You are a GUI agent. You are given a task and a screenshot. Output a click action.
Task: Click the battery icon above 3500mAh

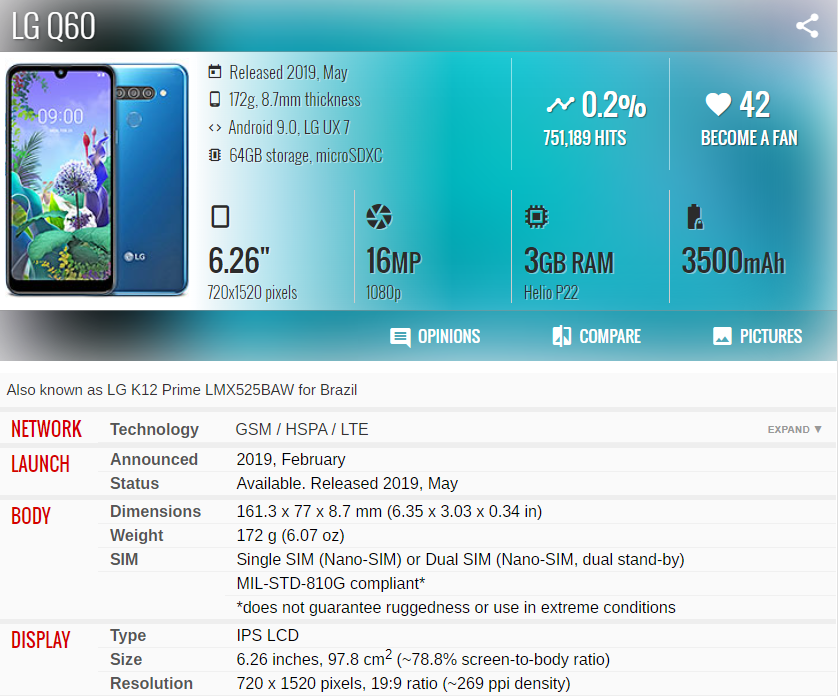click(694, 217)
